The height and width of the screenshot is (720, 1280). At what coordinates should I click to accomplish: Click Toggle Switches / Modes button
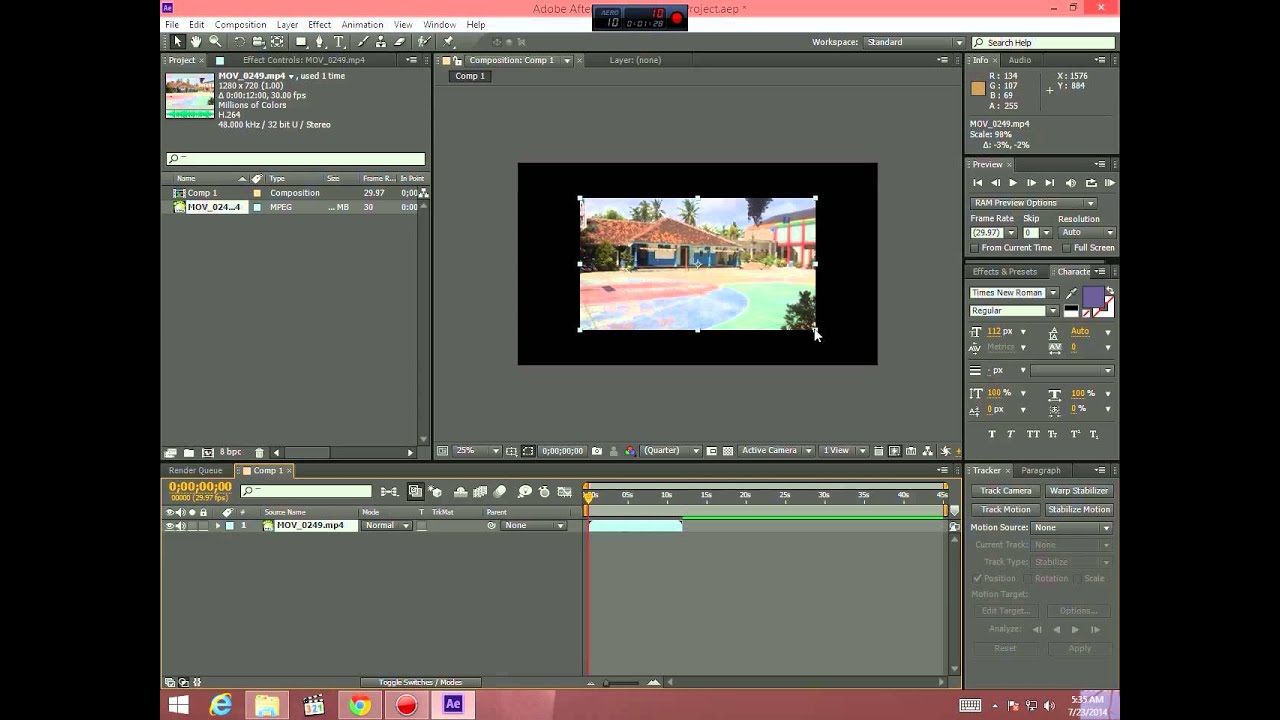420,682
